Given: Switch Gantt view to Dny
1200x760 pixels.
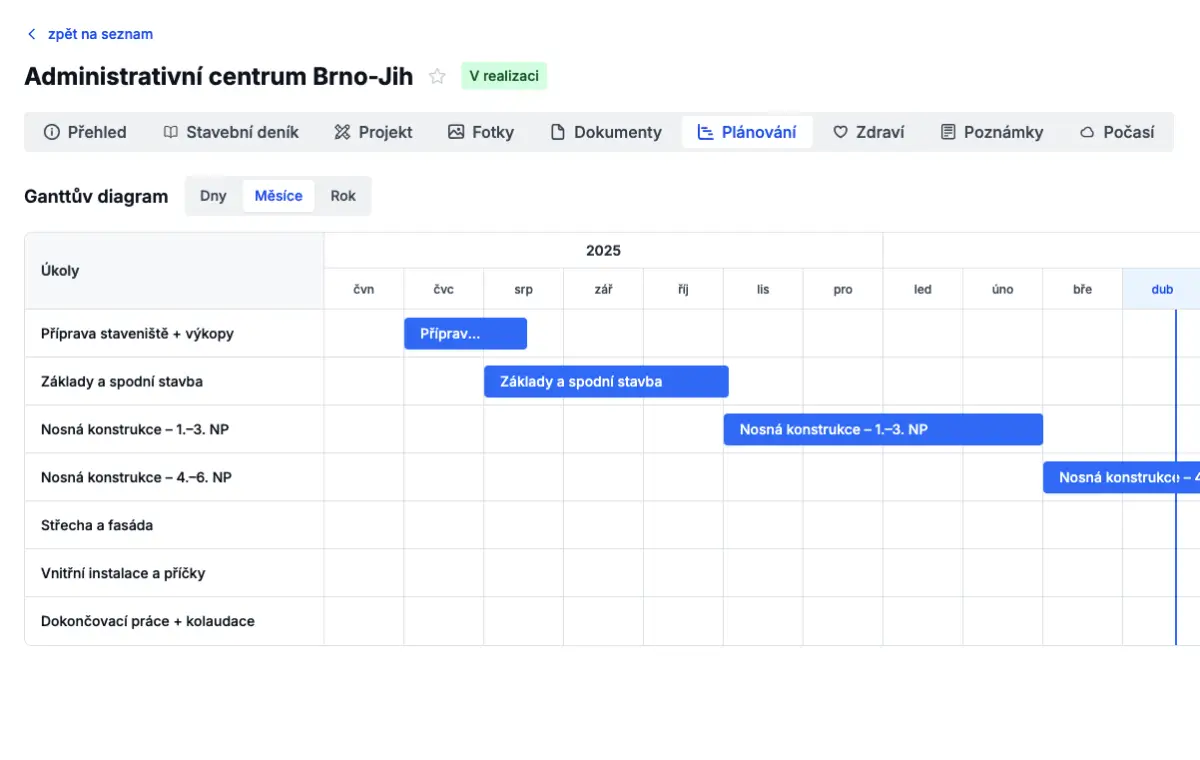Looking at the screenshot, I should tap(213, 196).
